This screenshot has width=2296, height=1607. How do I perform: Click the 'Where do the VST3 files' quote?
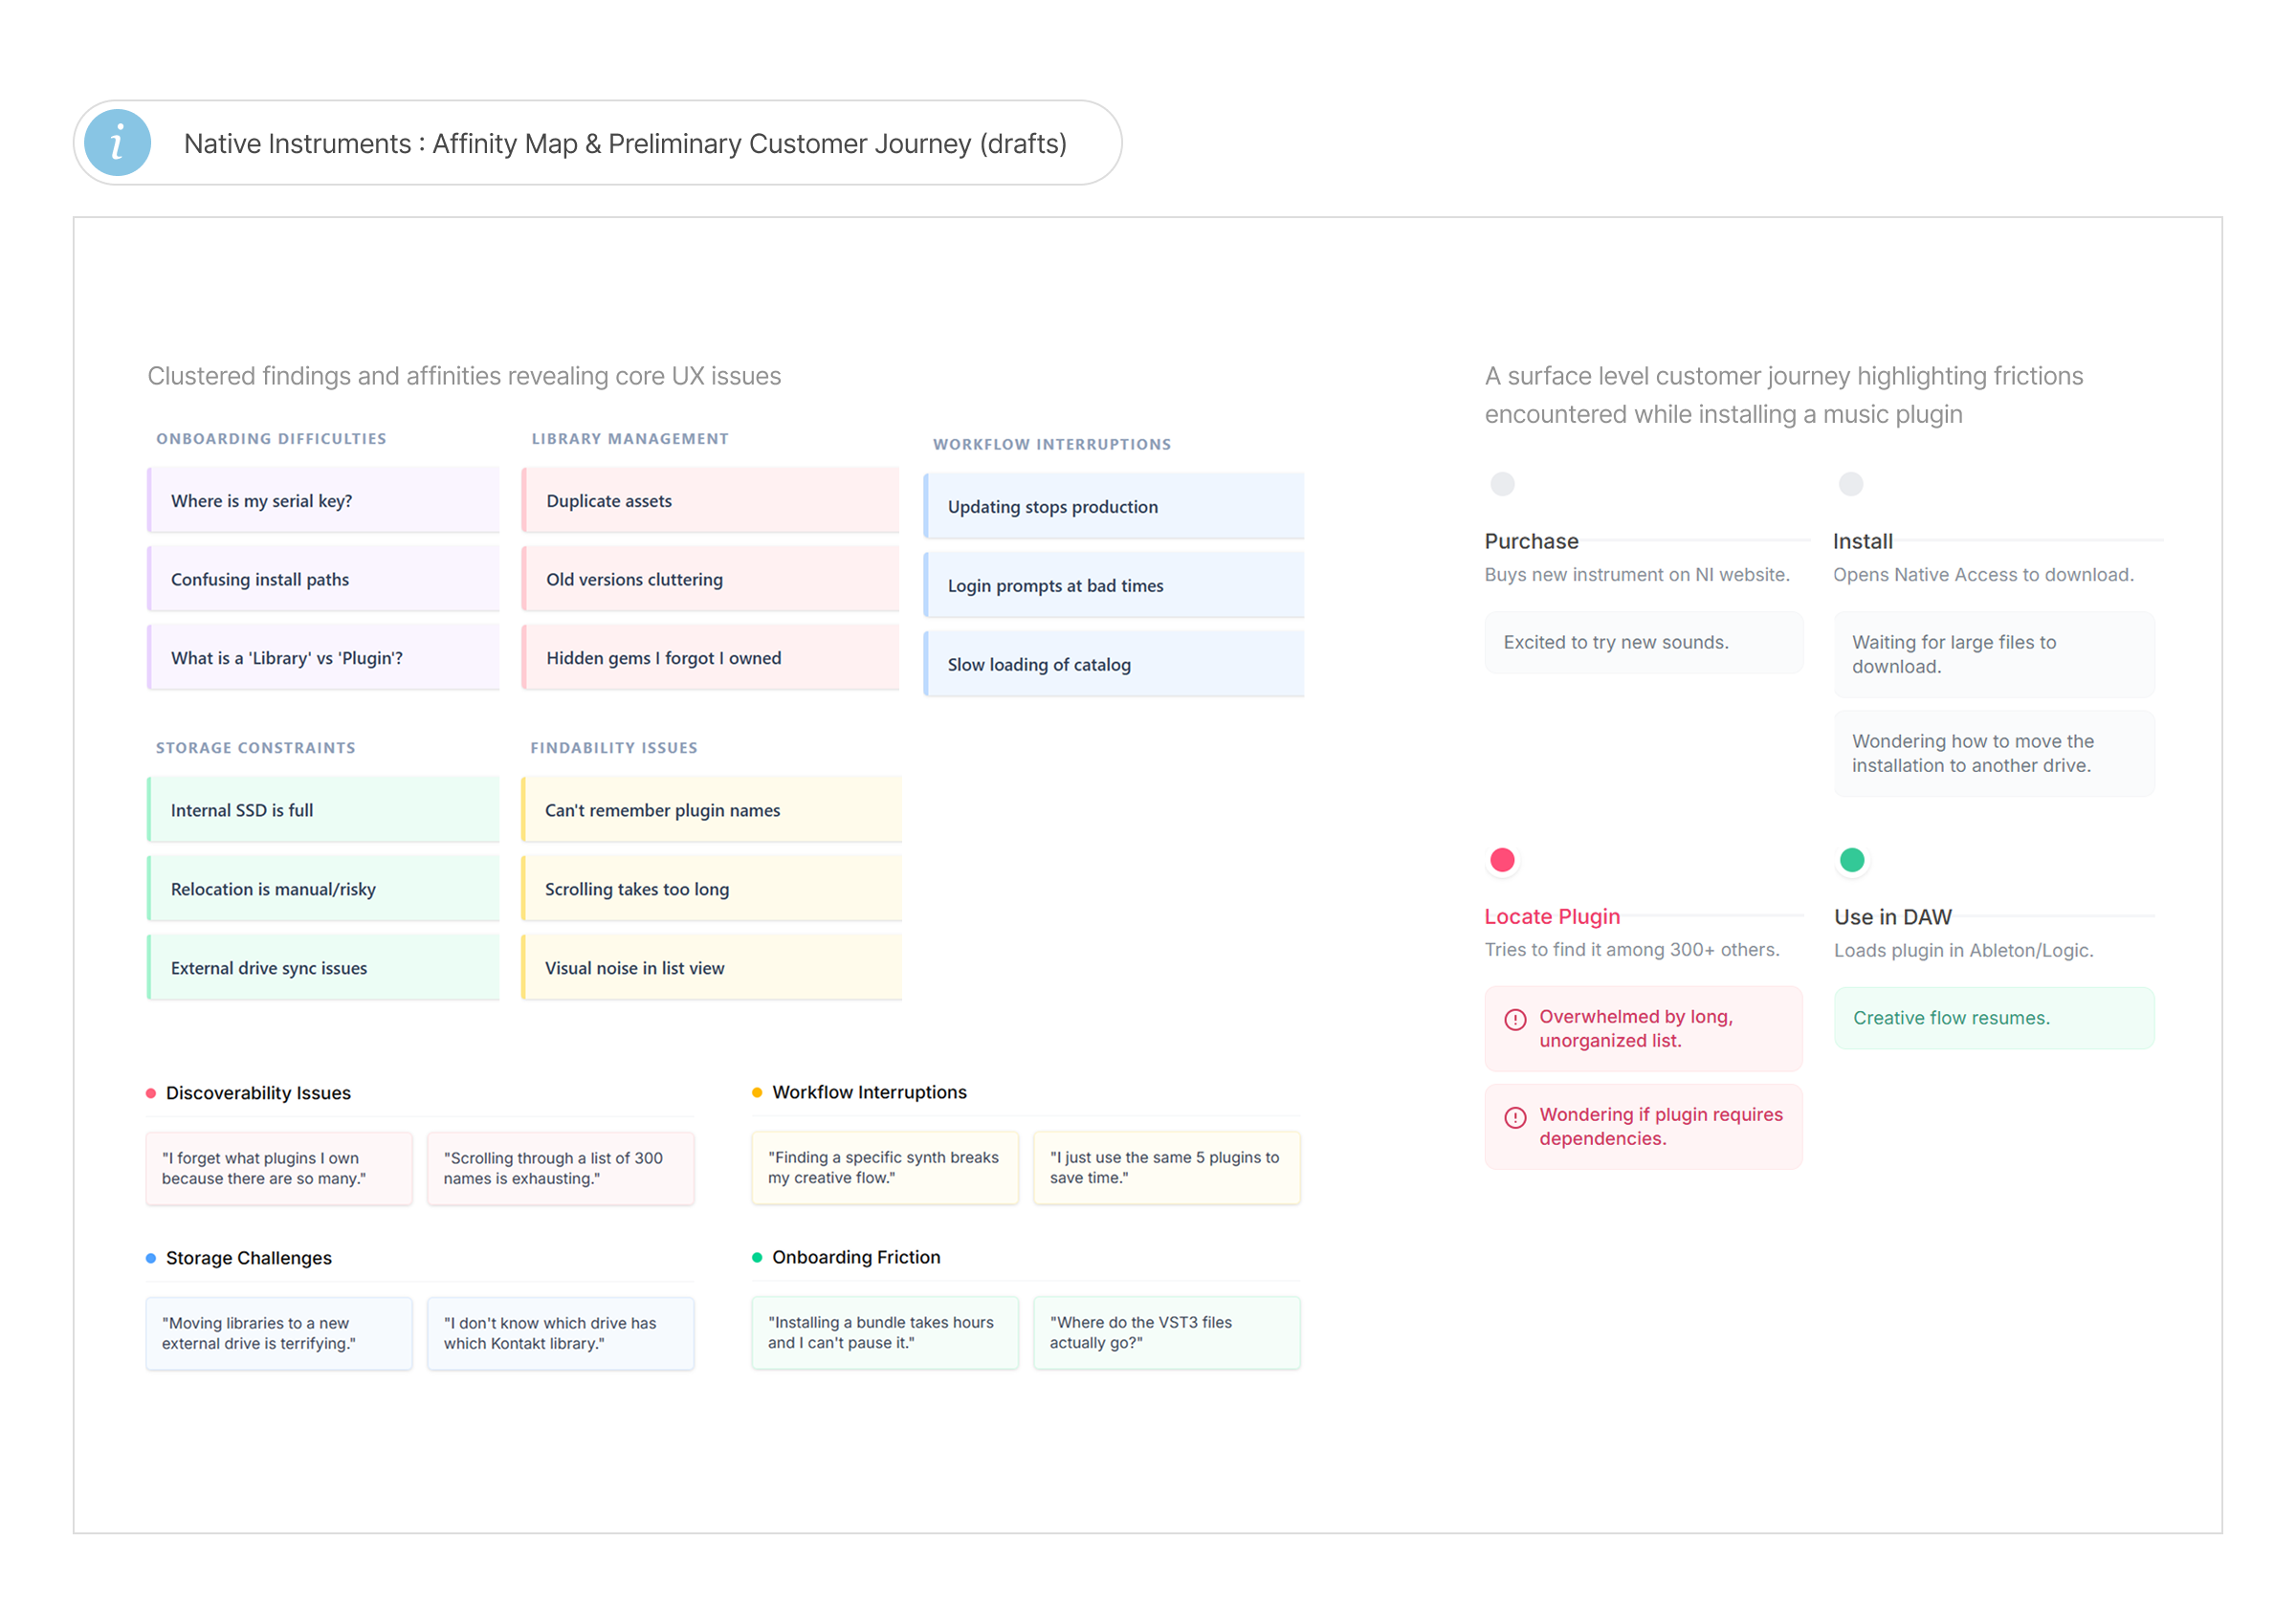coord(1166,1332)
